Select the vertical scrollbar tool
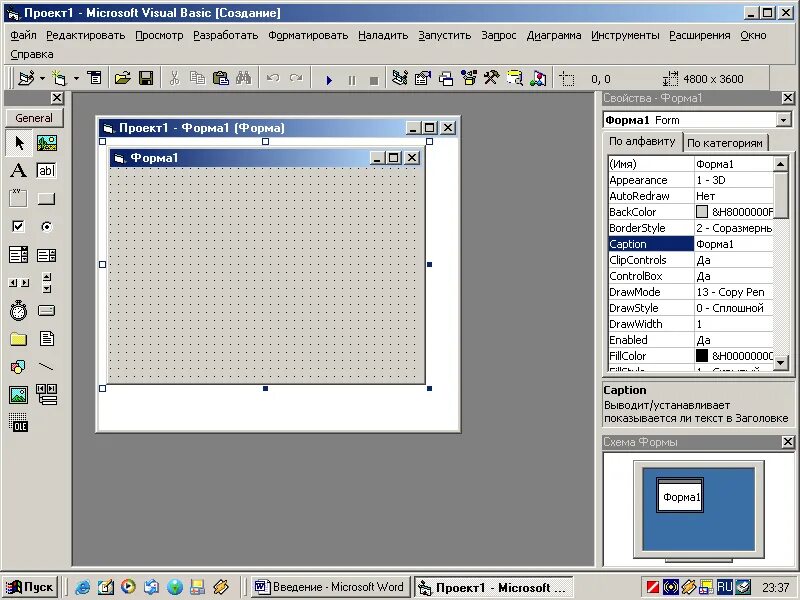The width and height of the screenshot is (800, 600). click(46, 282)
